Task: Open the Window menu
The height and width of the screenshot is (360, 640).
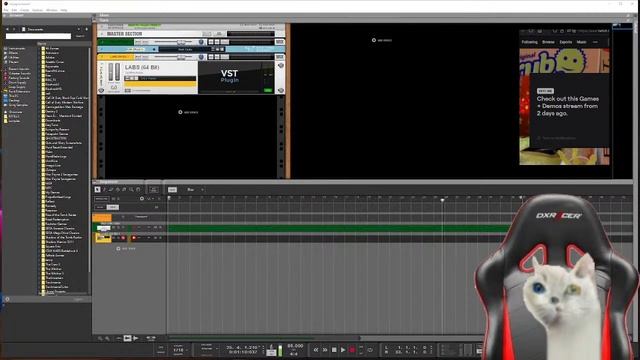Action: (x=52, y=10)
